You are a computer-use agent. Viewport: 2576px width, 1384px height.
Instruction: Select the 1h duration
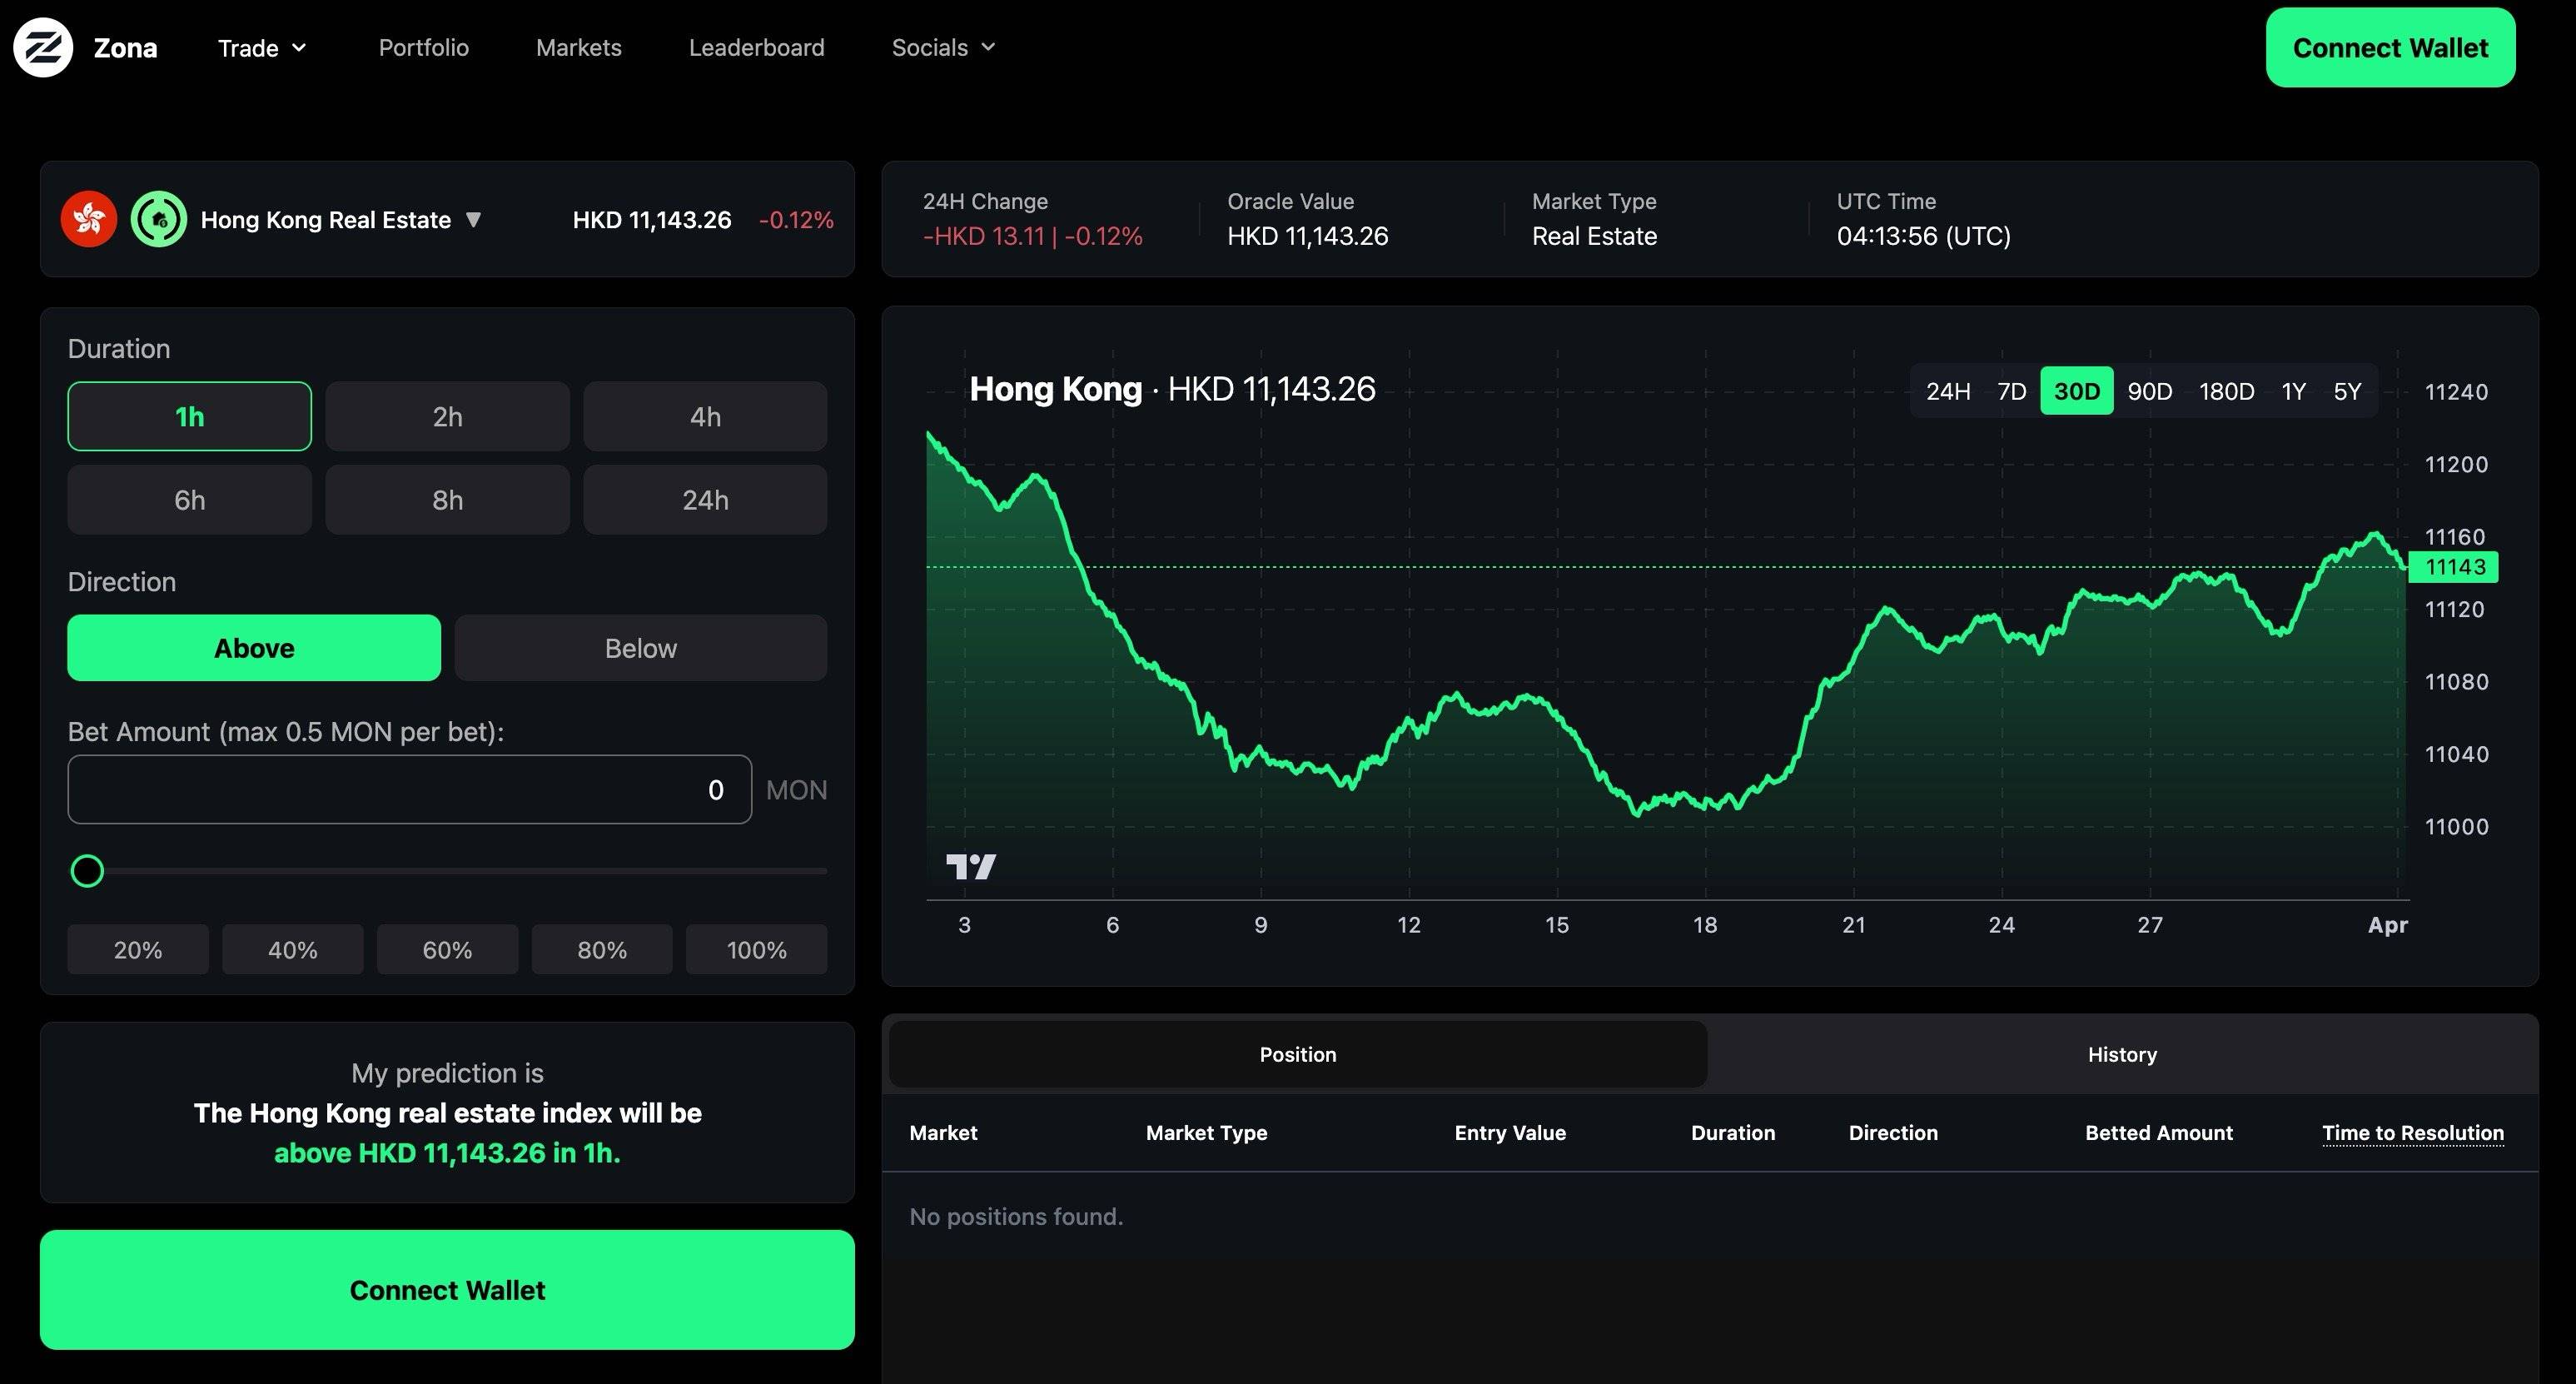pyautogui.click(x=190, y=416)
